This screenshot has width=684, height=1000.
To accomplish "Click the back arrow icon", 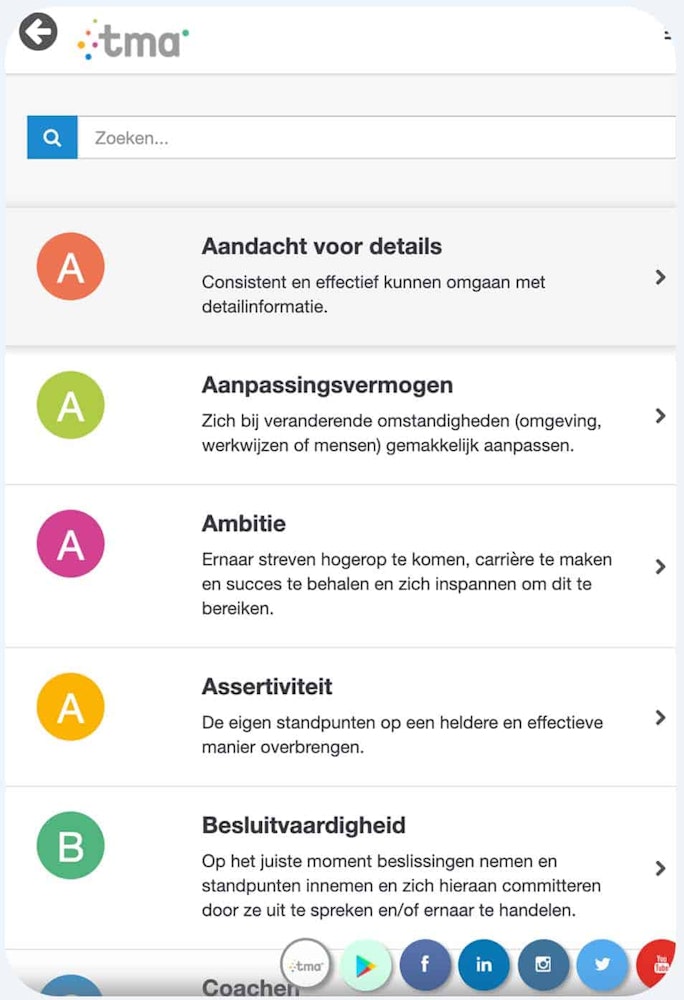I will coord(38,31).
